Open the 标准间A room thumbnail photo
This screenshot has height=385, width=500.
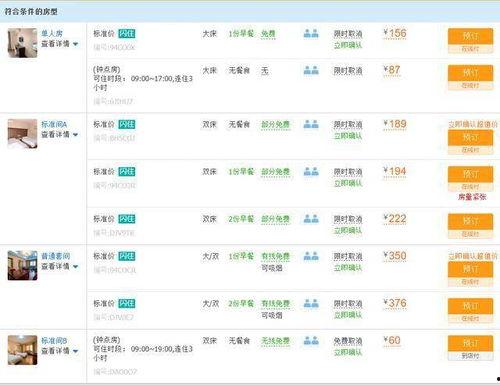coord(22,134)
